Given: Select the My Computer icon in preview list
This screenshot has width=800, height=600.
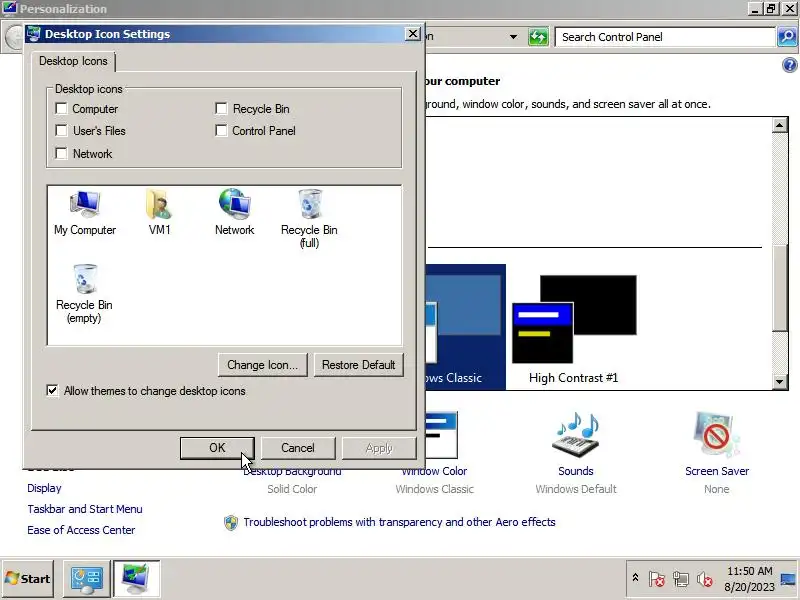Looking at the screenshot, I should pyautogui.click(x=85, y=213).
